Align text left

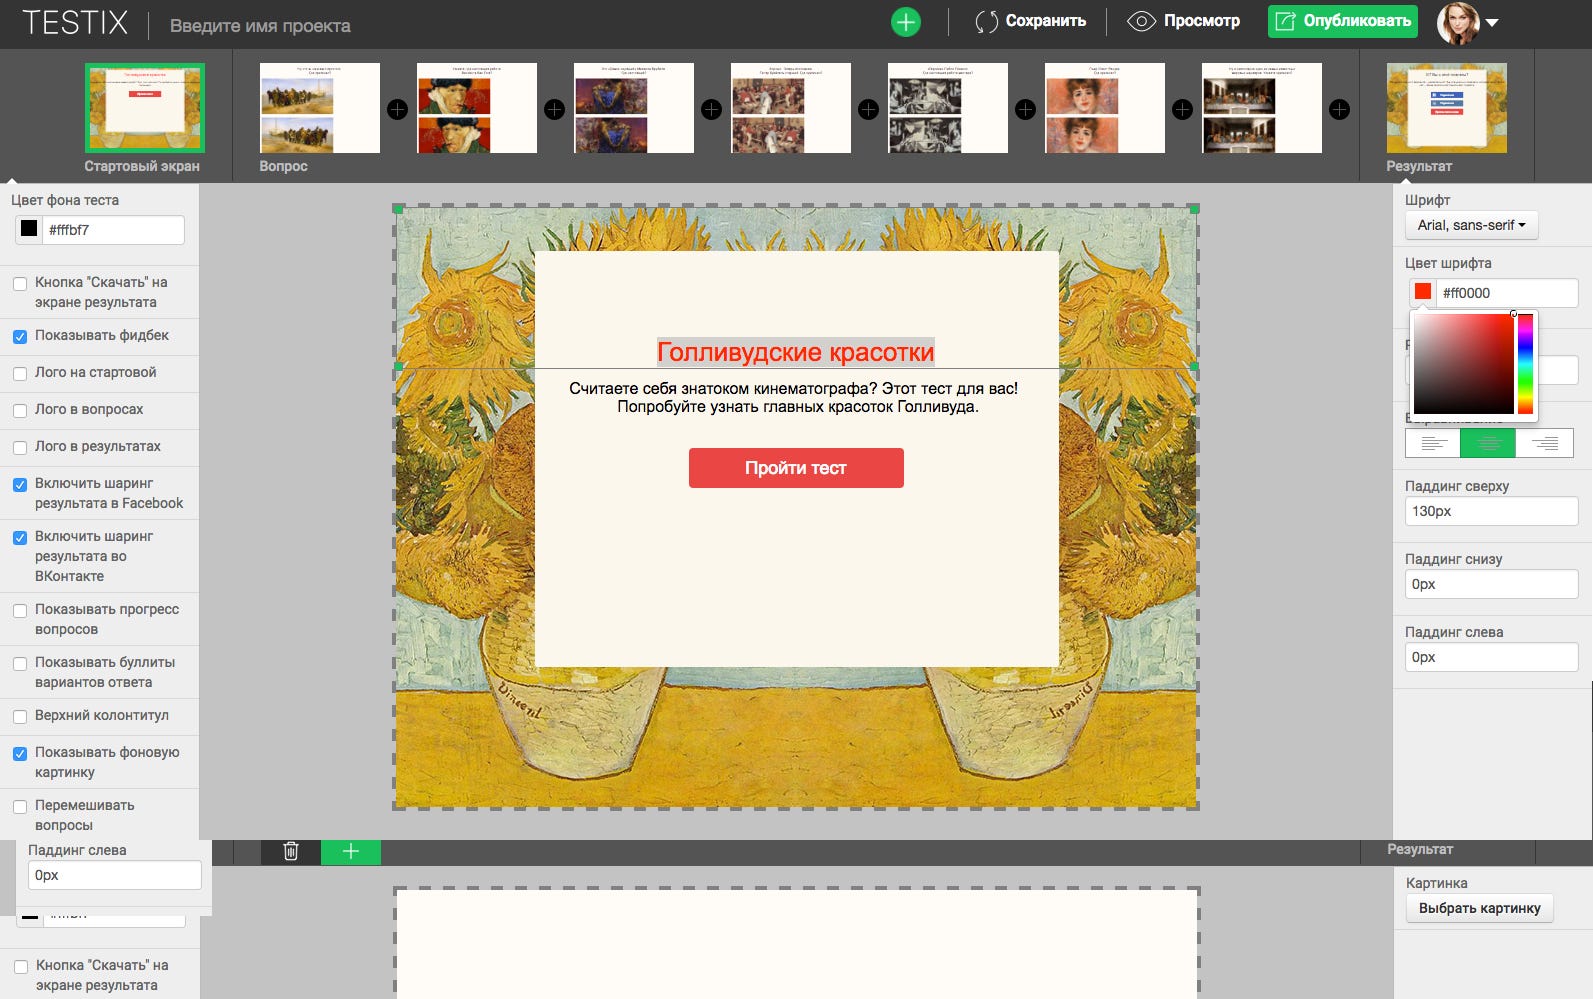[1433, 443]
